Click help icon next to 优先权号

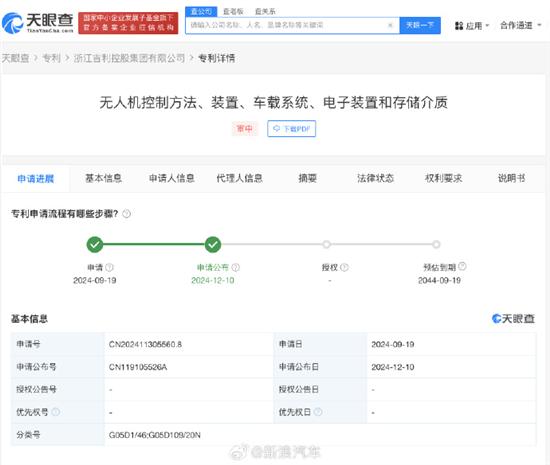pos(56,412)
